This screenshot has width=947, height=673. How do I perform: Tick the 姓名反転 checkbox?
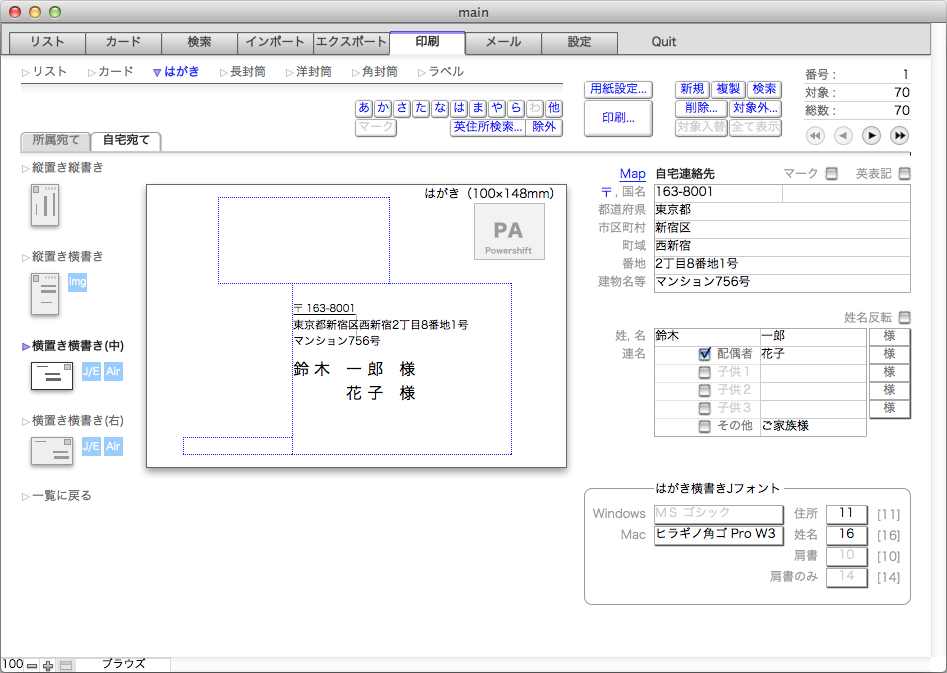904,318
